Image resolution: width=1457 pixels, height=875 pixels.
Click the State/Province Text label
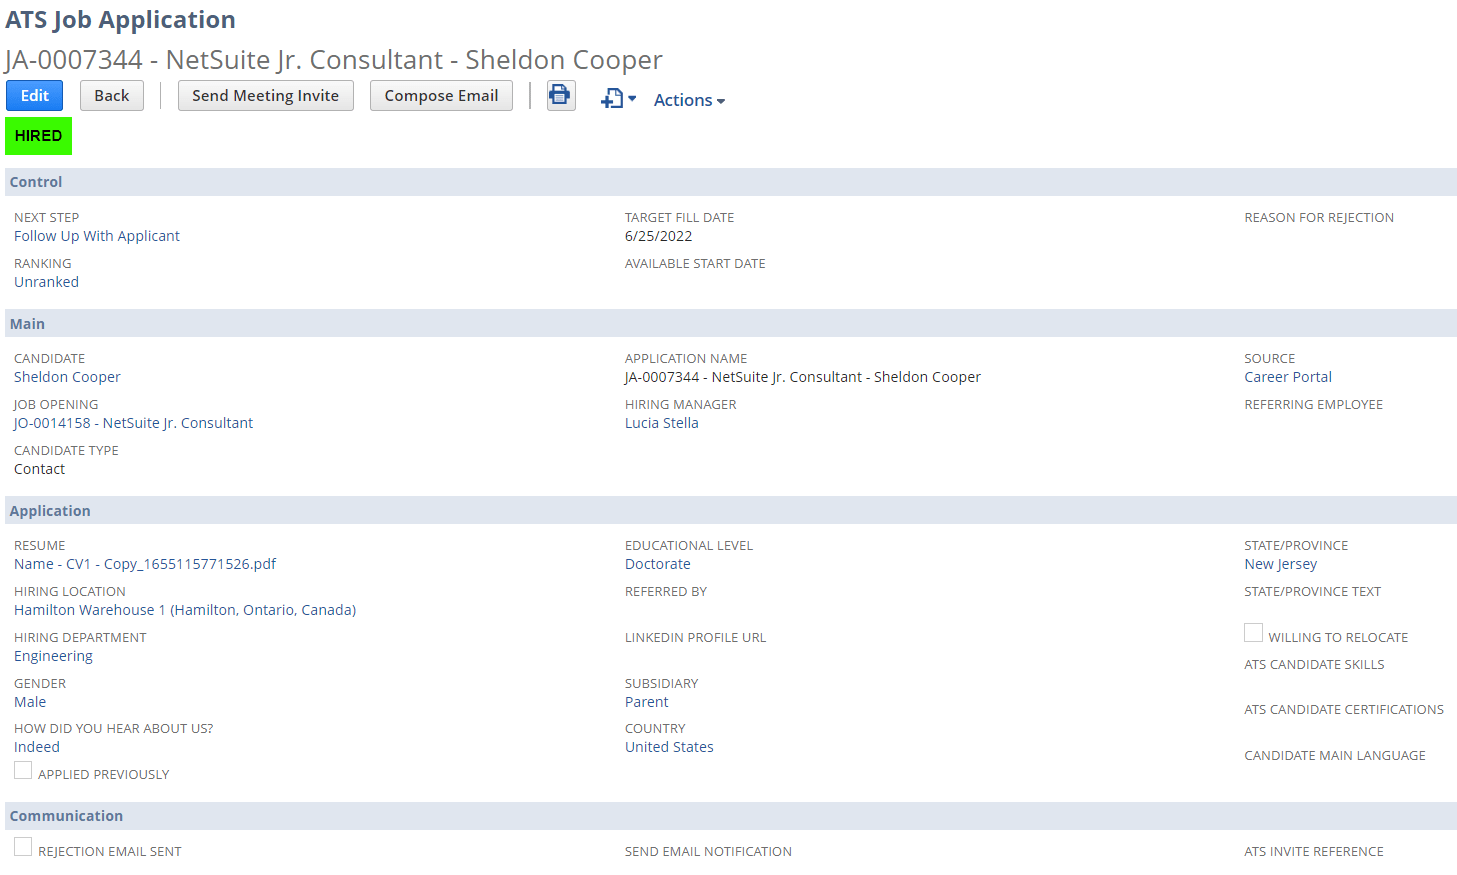pos(1313,591)
